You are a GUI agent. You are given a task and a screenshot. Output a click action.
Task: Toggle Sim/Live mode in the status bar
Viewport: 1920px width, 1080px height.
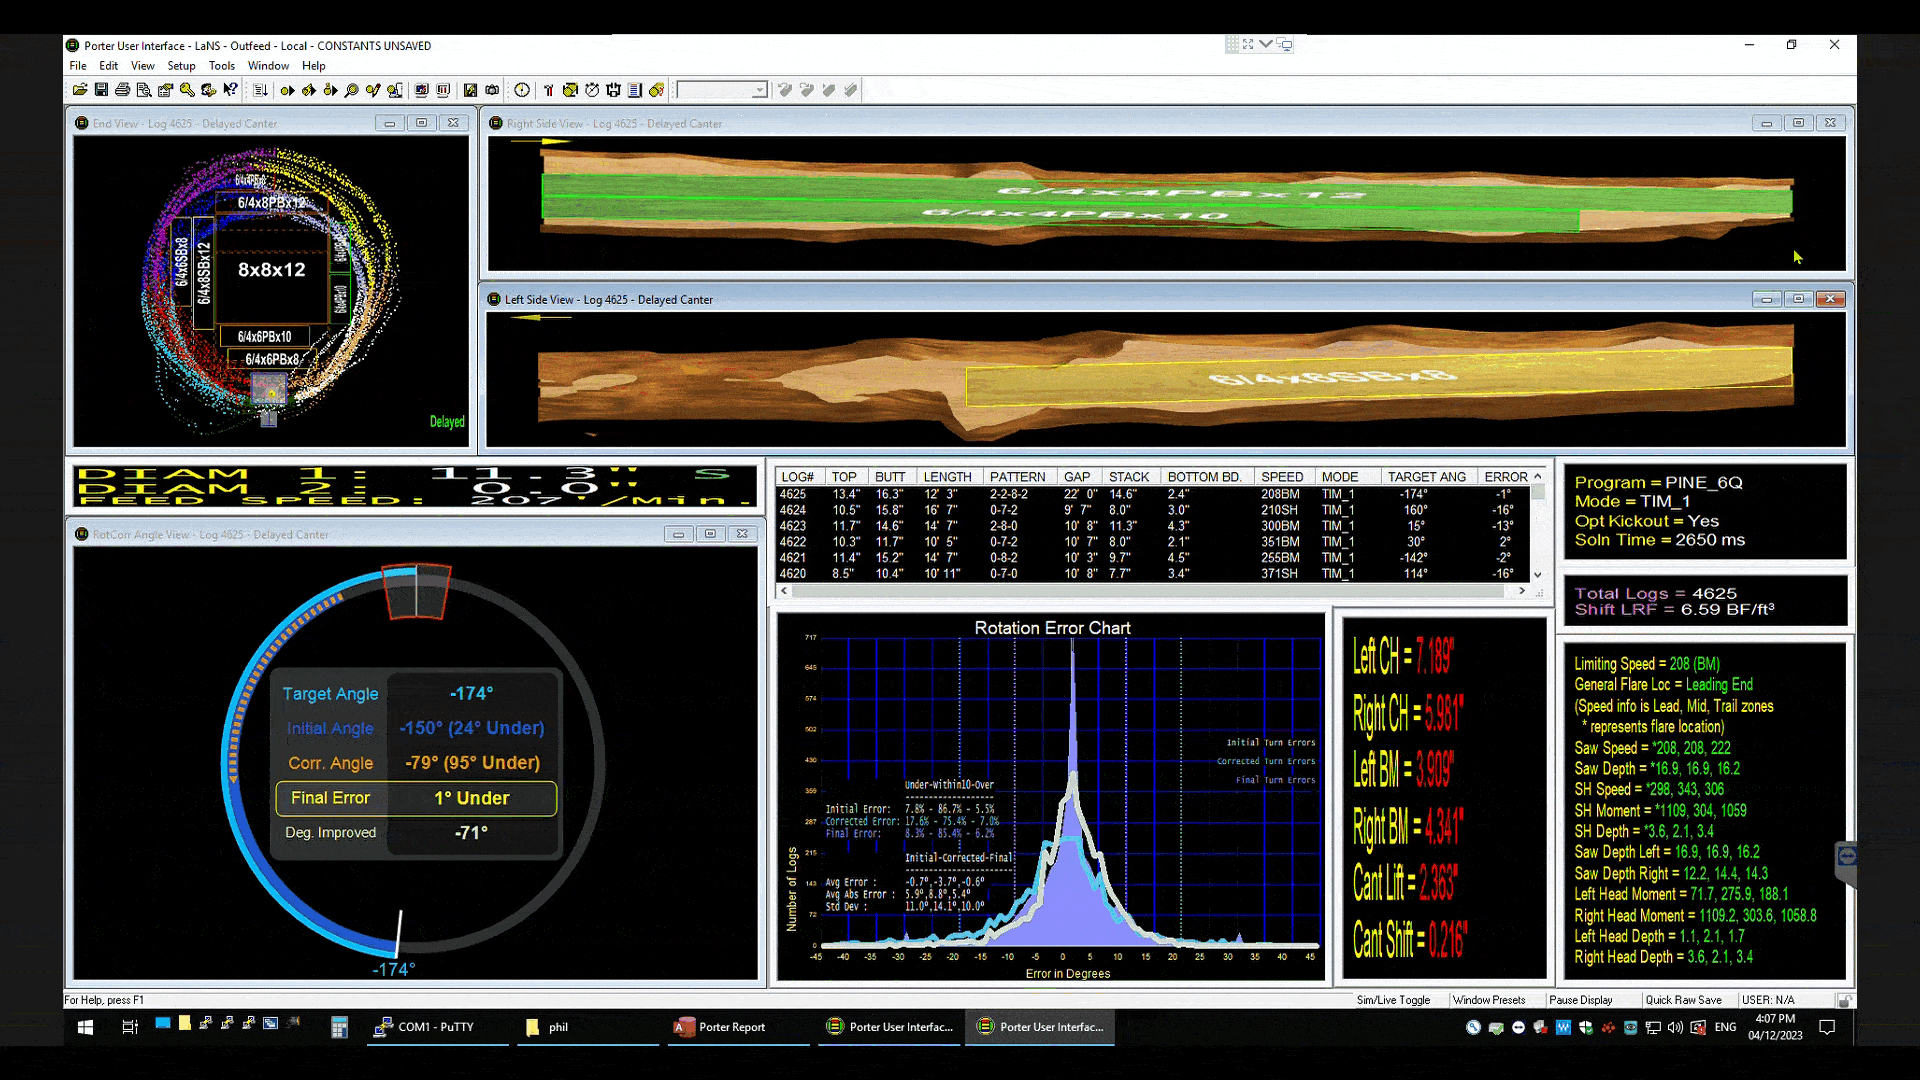(1393, 1000)
